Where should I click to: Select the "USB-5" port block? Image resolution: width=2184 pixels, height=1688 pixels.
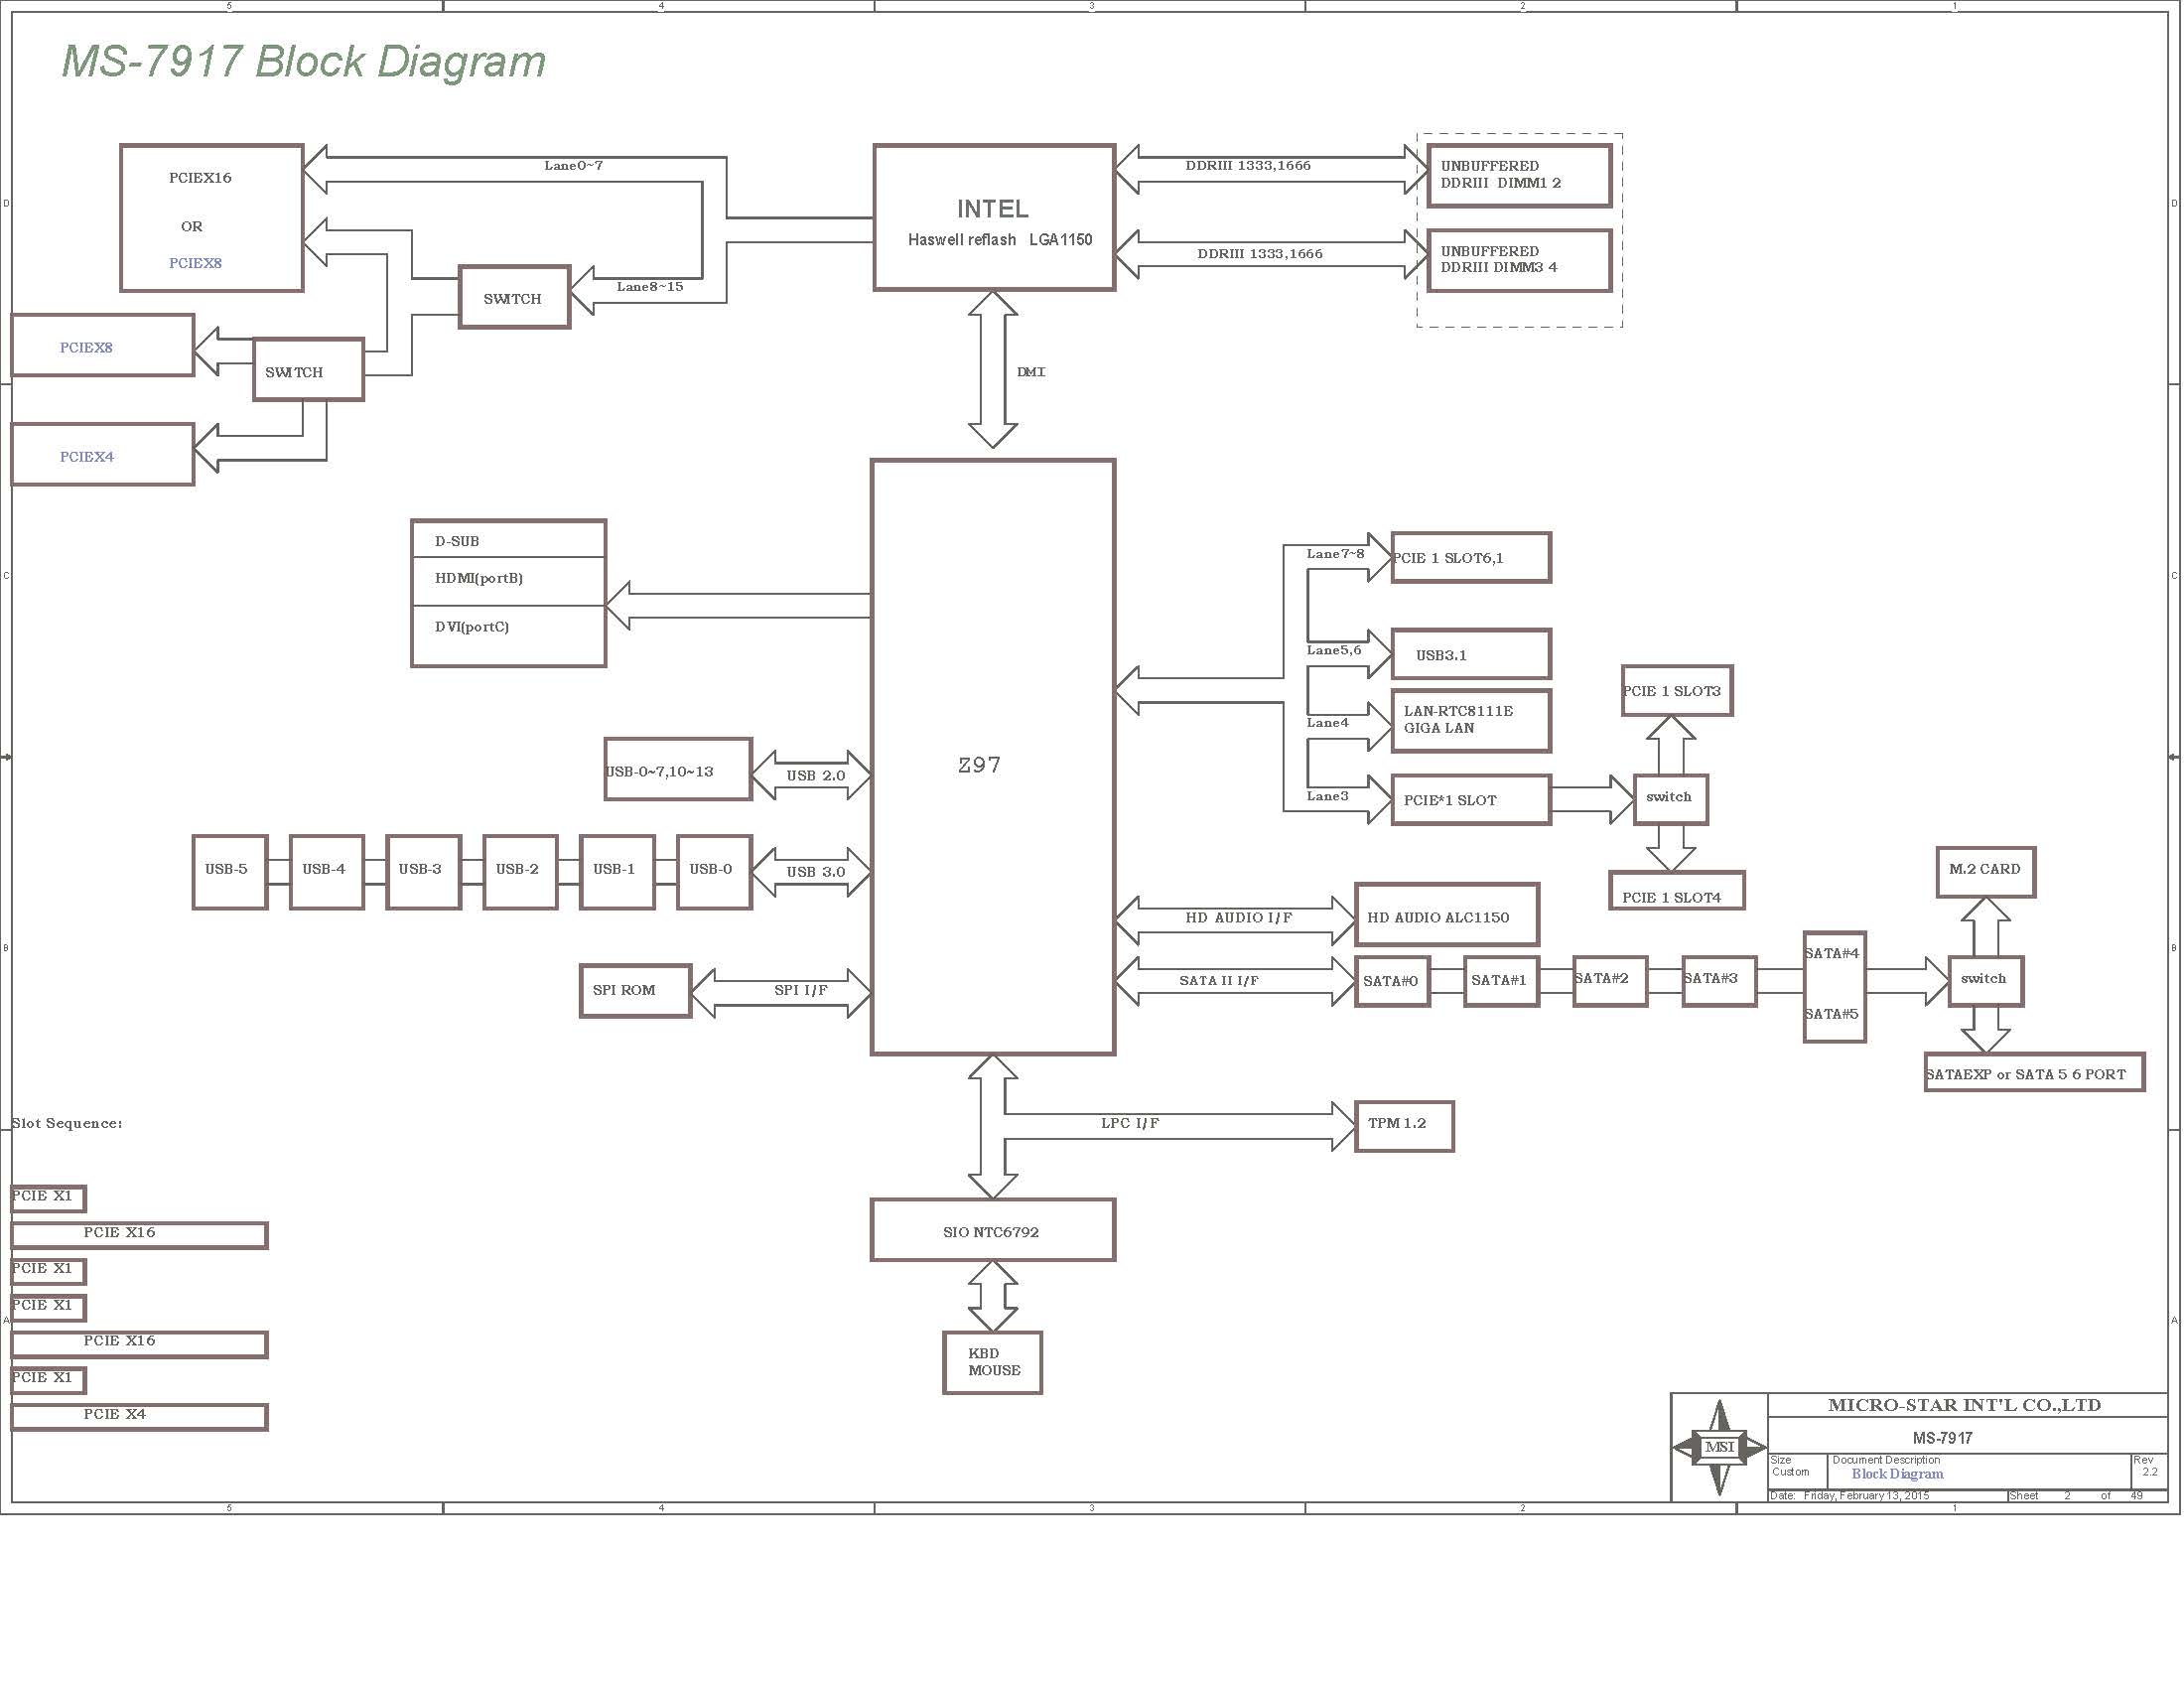click(230, 872)
